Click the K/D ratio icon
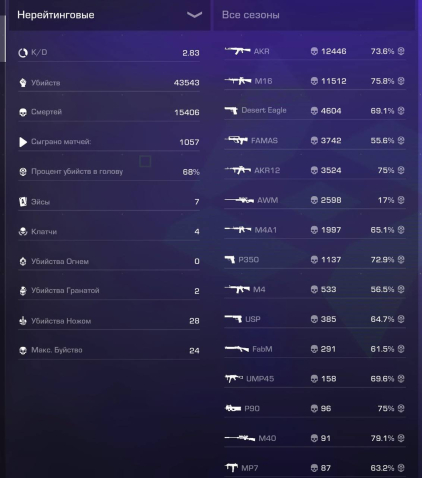The image size is (422, 478). tap(23, 53)
